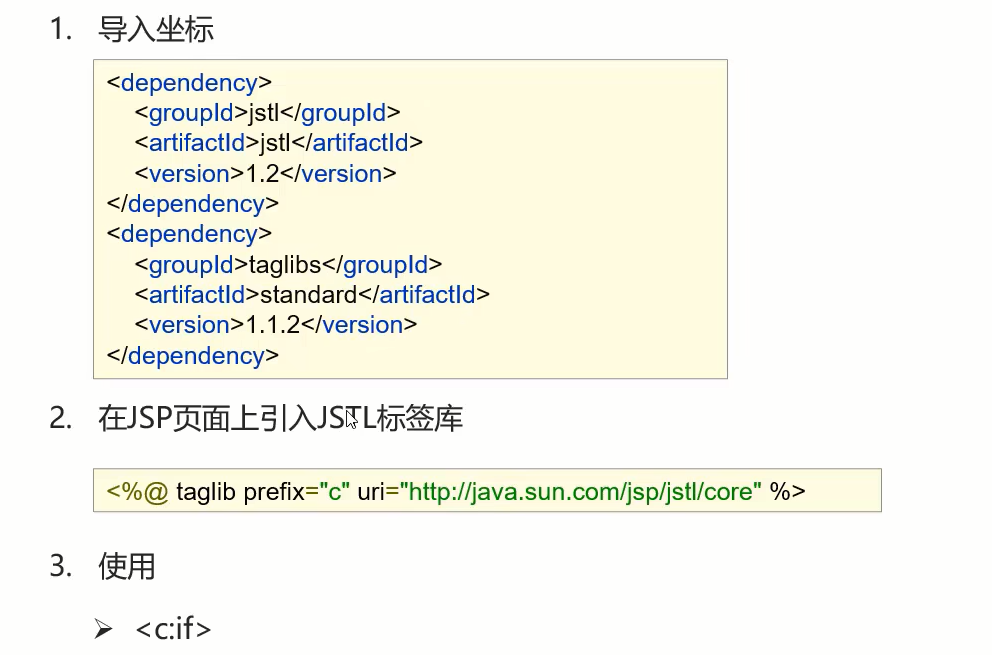Click the first opening <dependency> tag
Screen dimensions: 992x655
[x=189, y=83]
